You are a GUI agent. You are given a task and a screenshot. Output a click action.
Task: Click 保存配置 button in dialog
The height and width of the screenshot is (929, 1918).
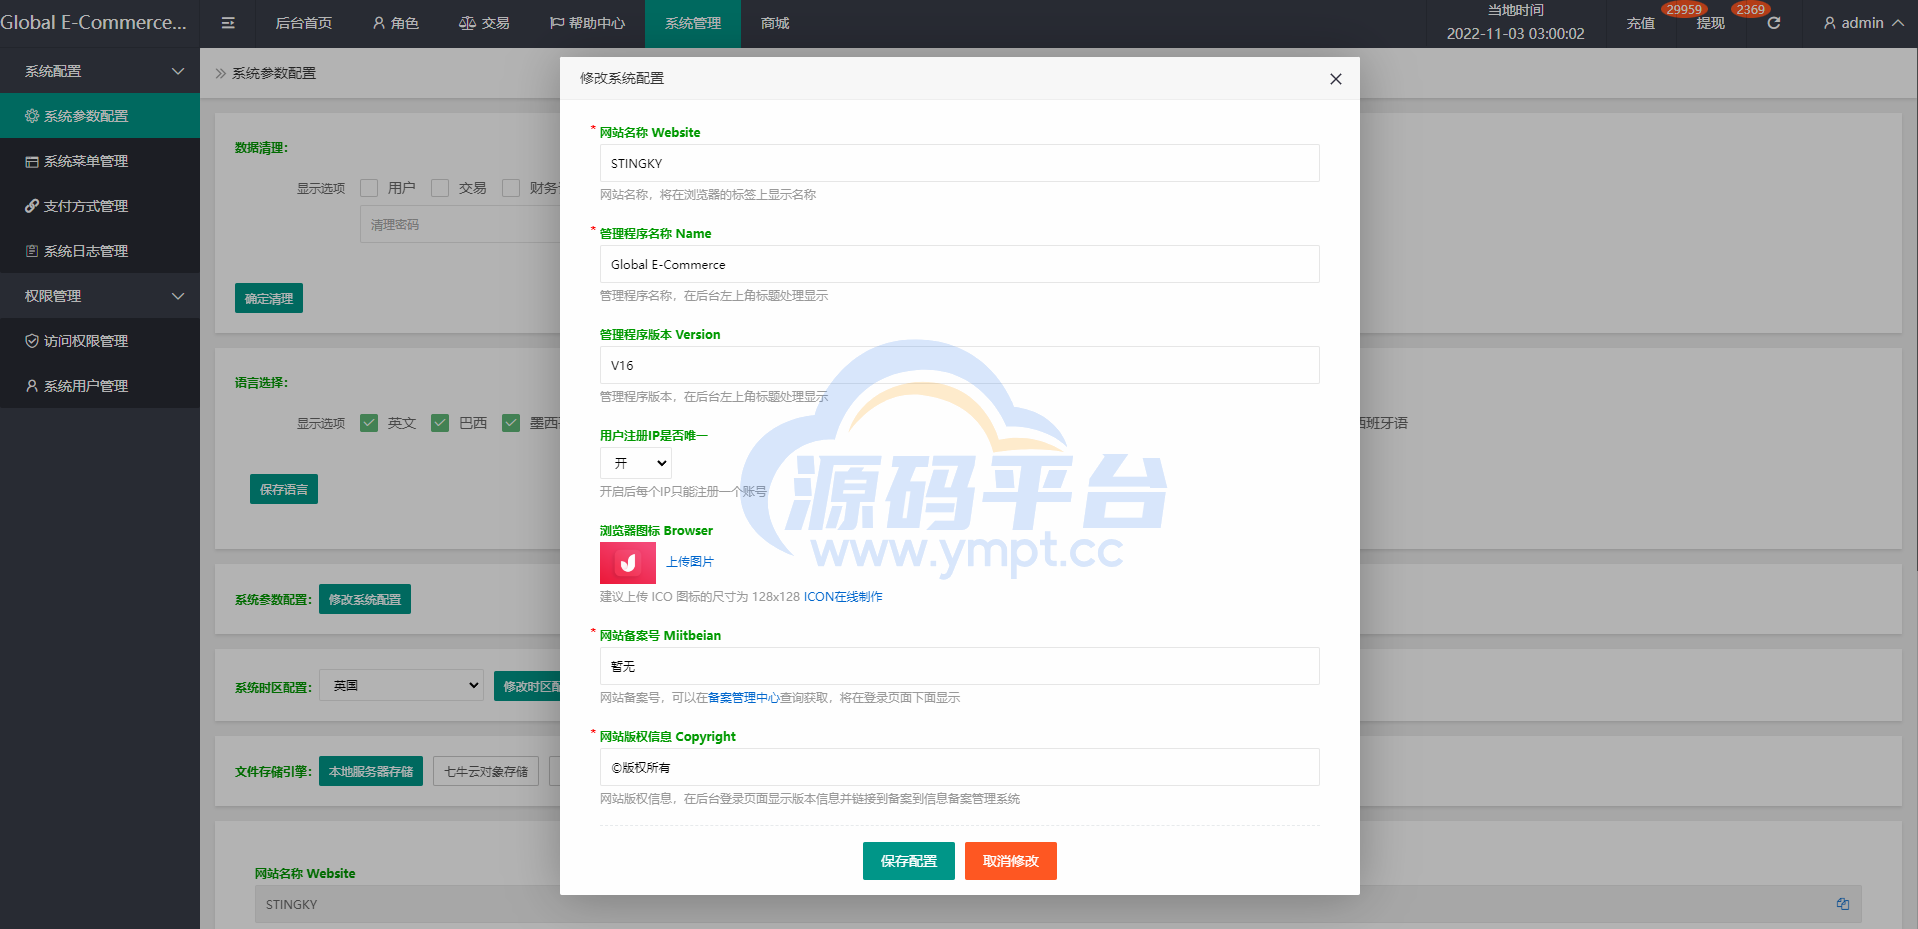coord(909,861)
